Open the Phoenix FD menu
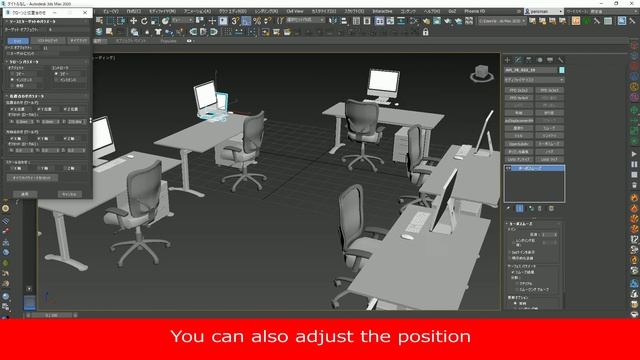This screenshot has height=360, width=640. tap(474, 11)
